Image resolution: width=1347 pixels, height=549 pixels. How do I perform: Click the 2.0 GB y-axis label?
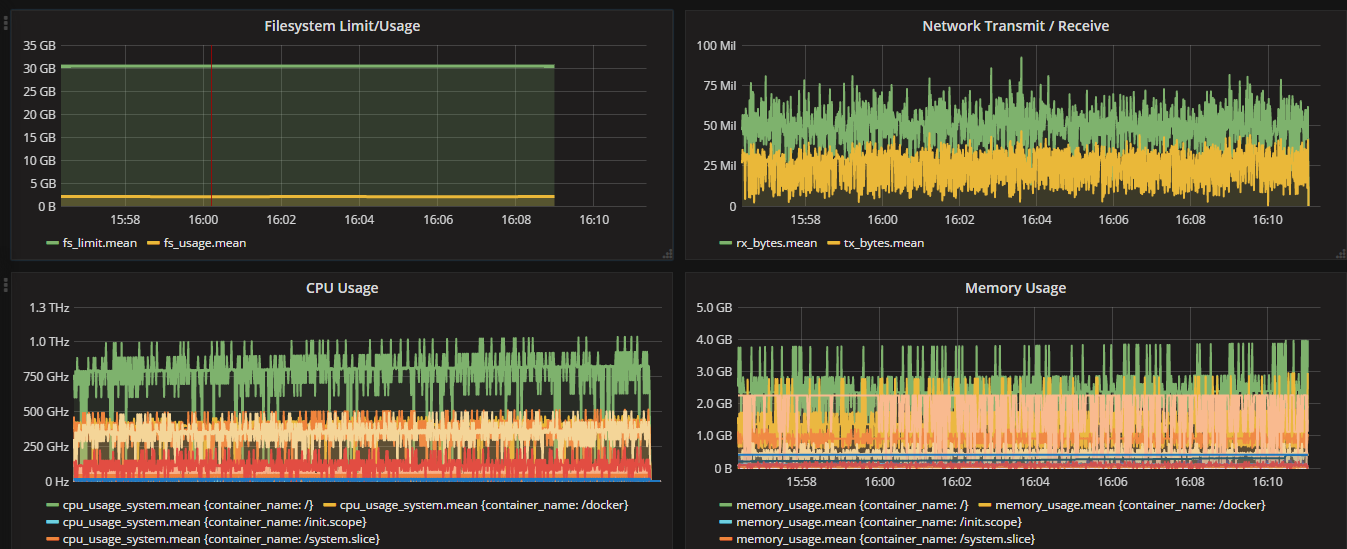pos(713,404)
